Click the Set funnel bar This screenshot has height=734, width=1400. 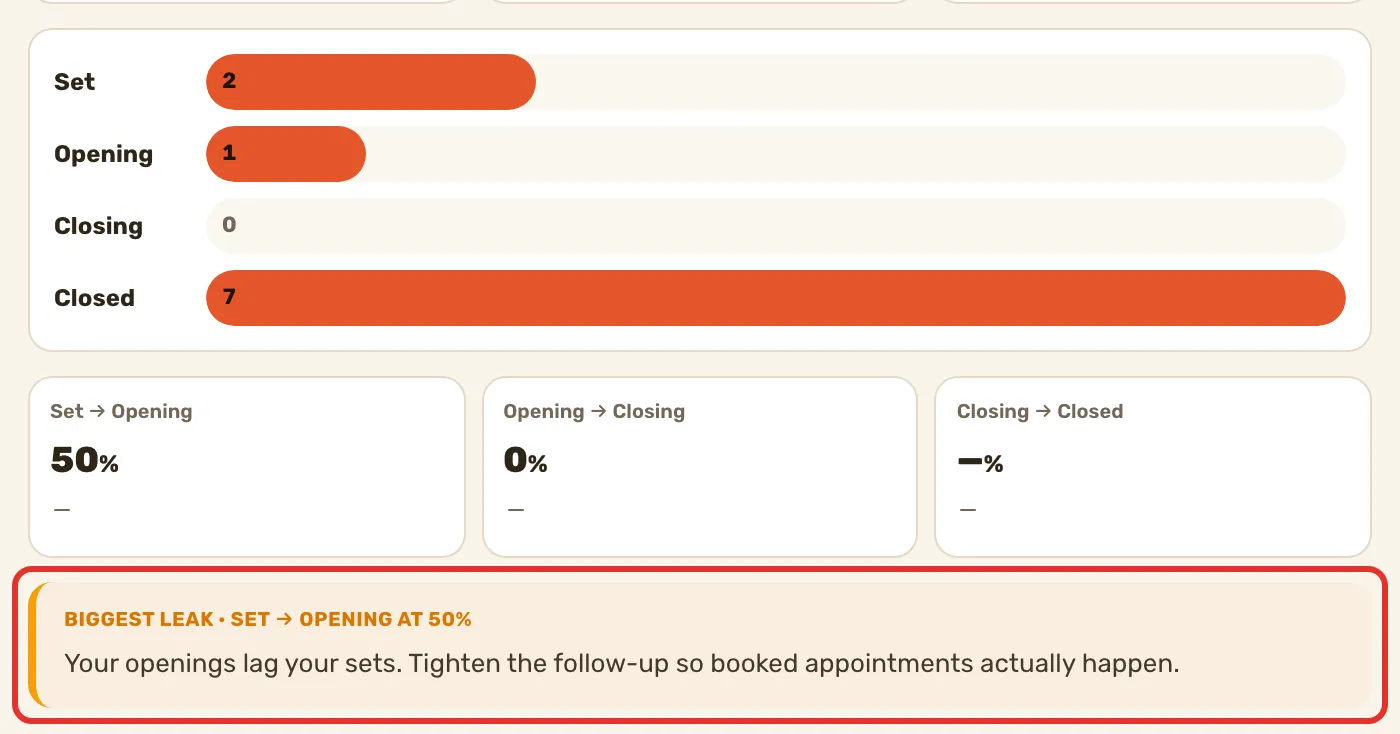point(371,82)
